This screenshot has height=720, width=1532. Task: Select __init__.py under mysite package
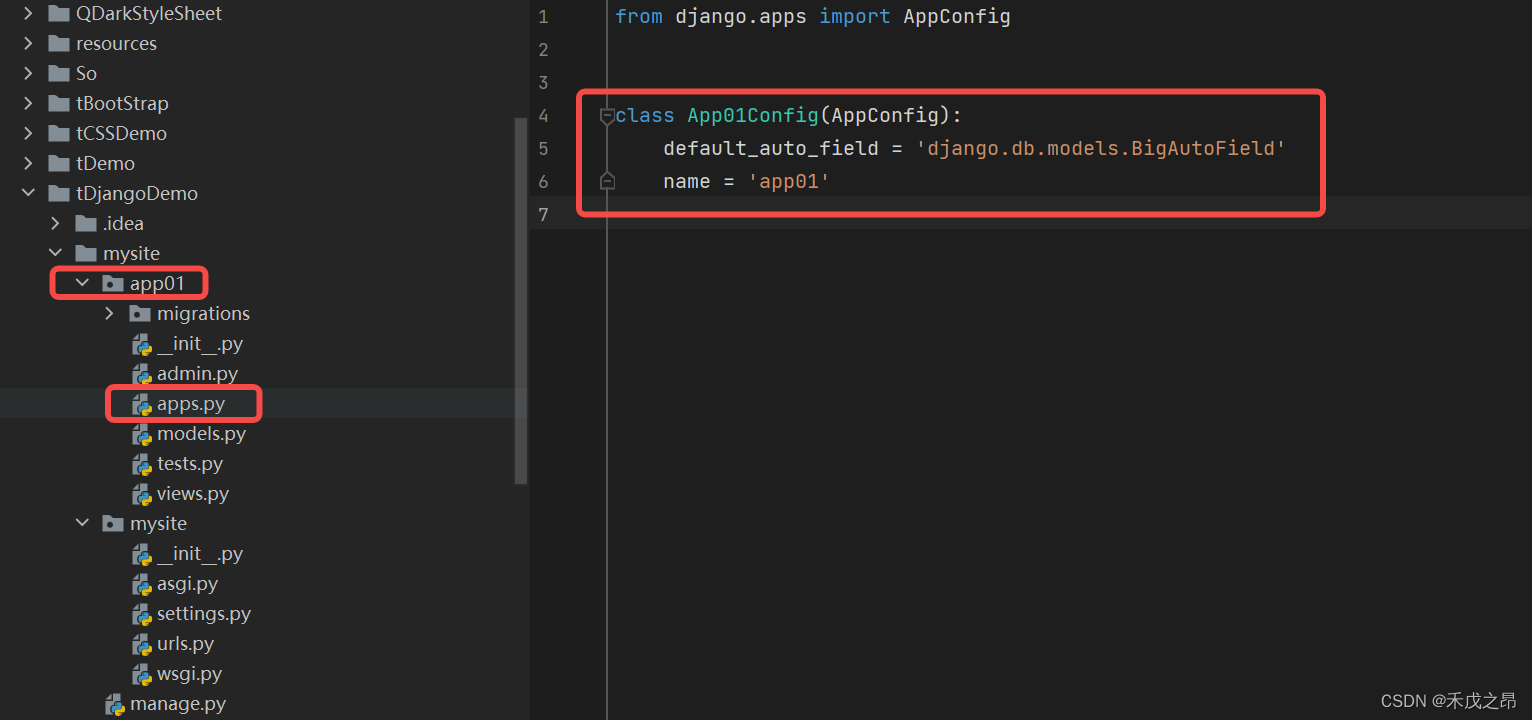coord(200,554)
